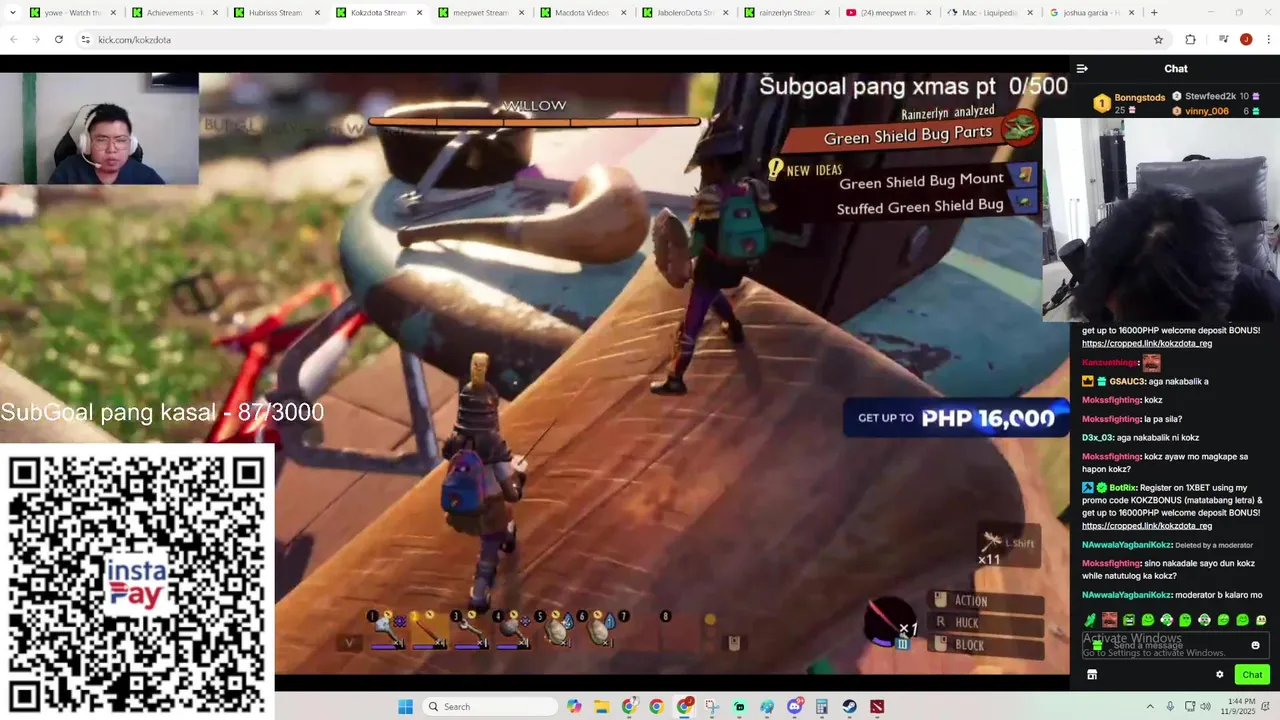Collapse the chat panel with the arrow icon

pyautogui.click(x=1082, y=69)
